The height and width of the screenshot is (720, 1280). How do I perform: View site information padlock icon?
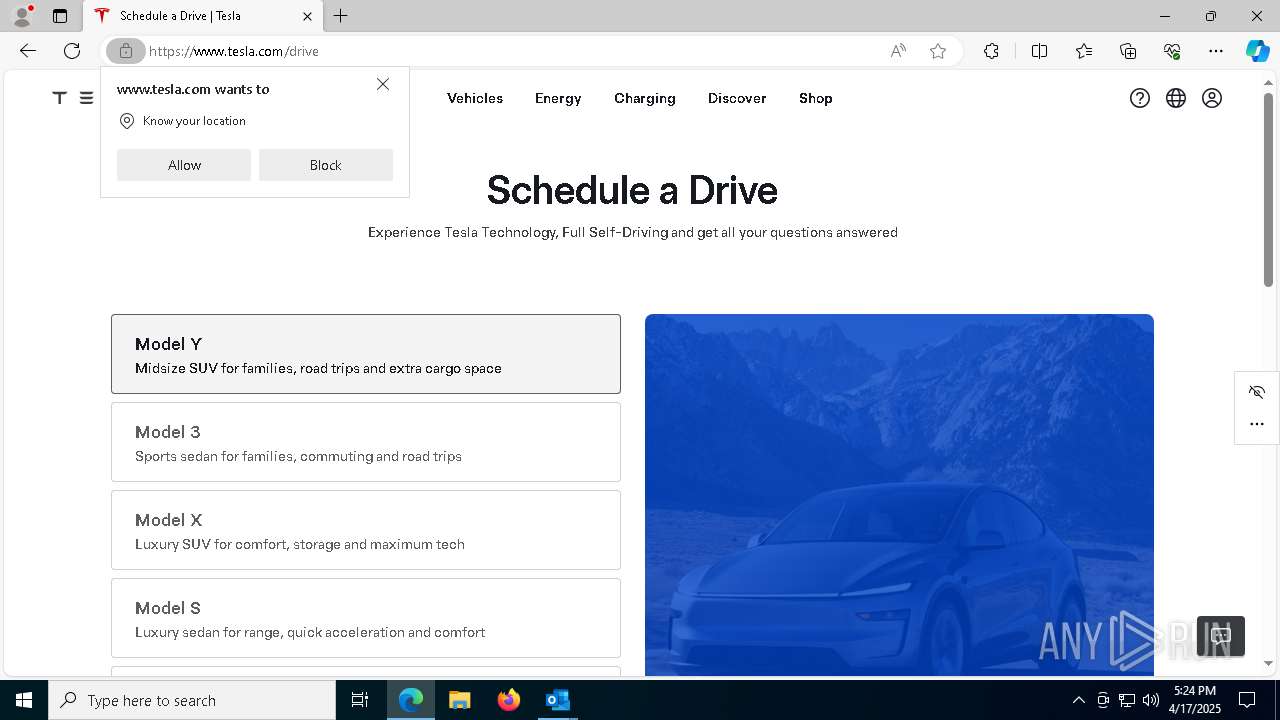pyautogui.click(x=126, y=51)
